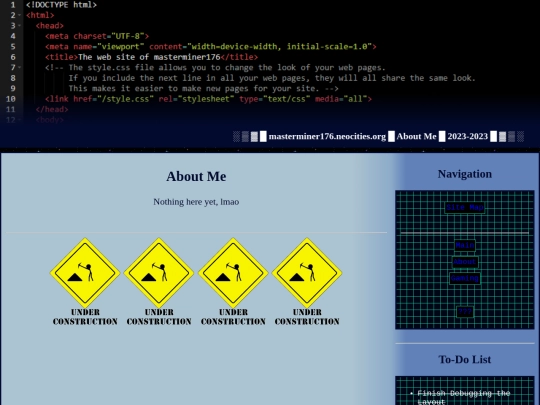Click line number 1 in the gutter
The image size is (540, 405).
coord(13,5)
